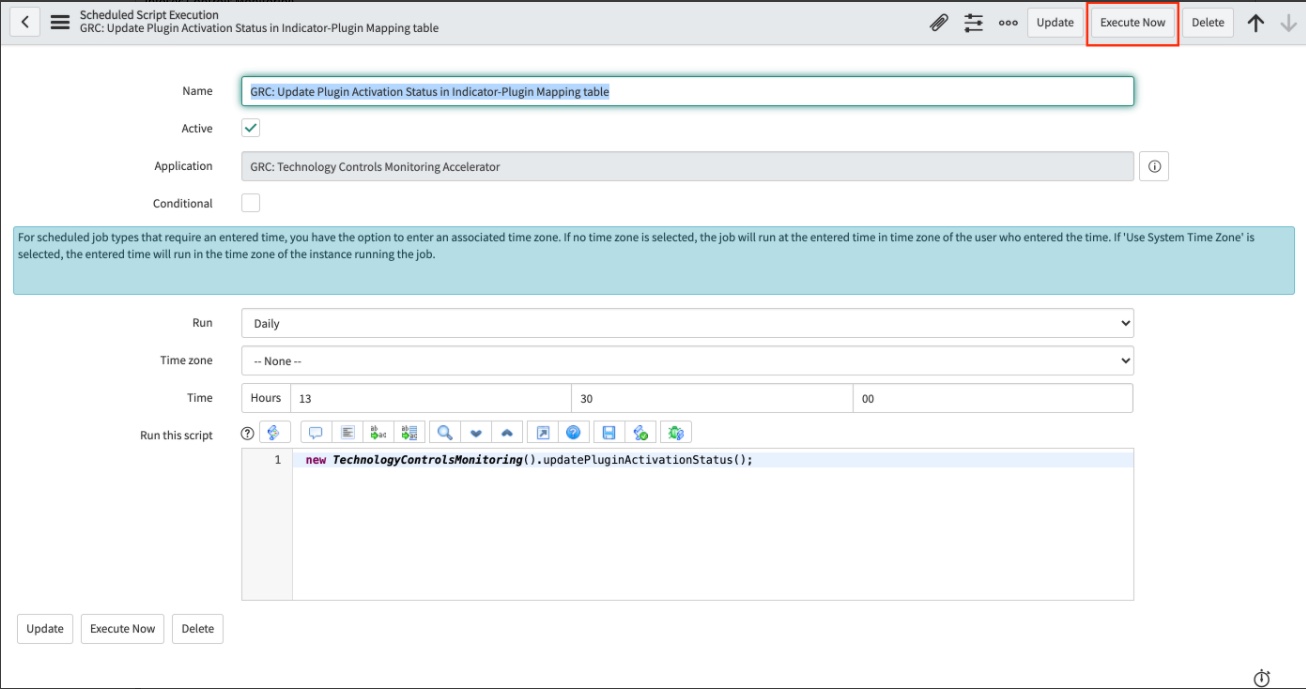
Task: Click the header Delete button
Action: coord(1208,22)
